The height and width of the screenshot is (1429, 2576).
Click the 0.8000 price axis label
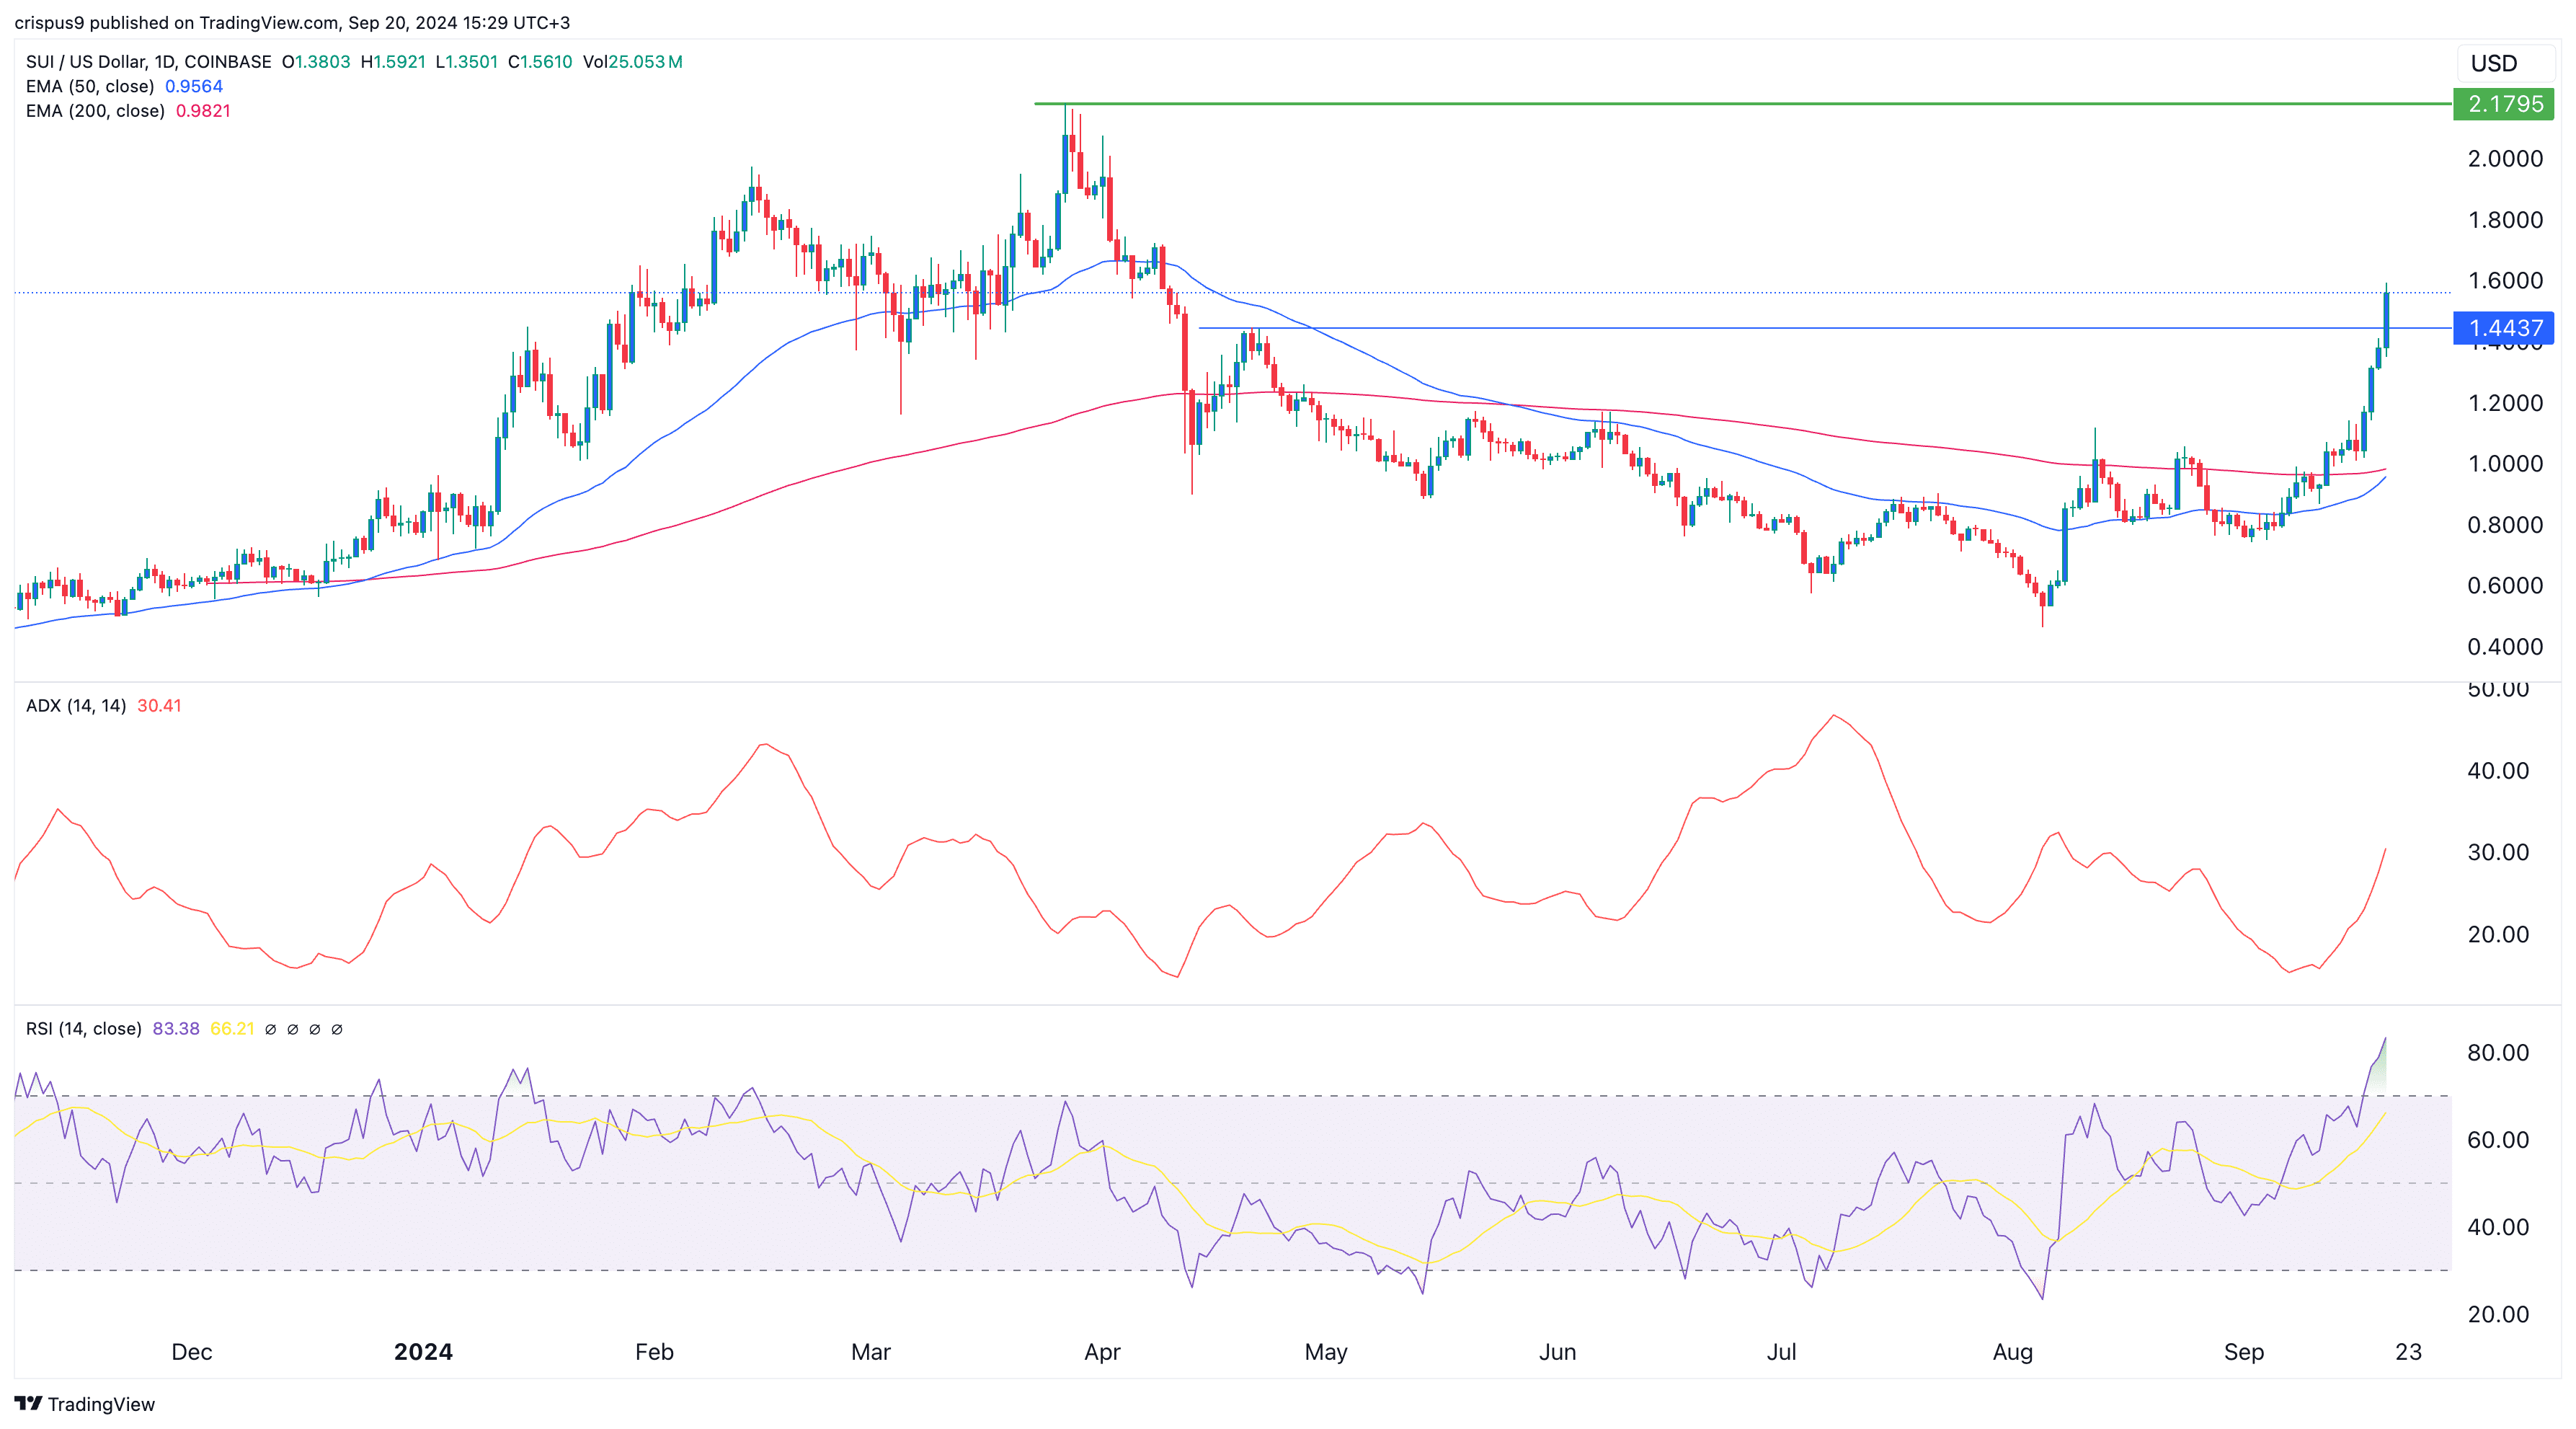tap(2505, 524)
